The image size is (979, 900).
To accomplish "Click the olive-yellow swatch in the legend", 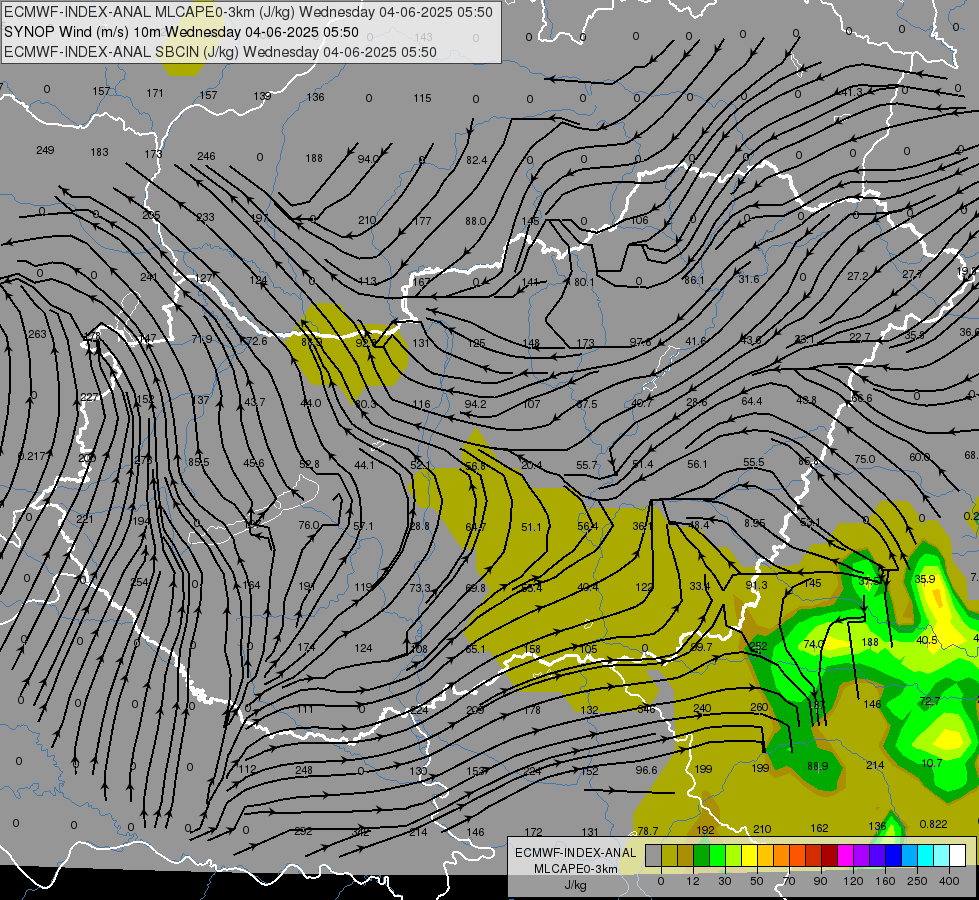I will (x=669, y=856).
